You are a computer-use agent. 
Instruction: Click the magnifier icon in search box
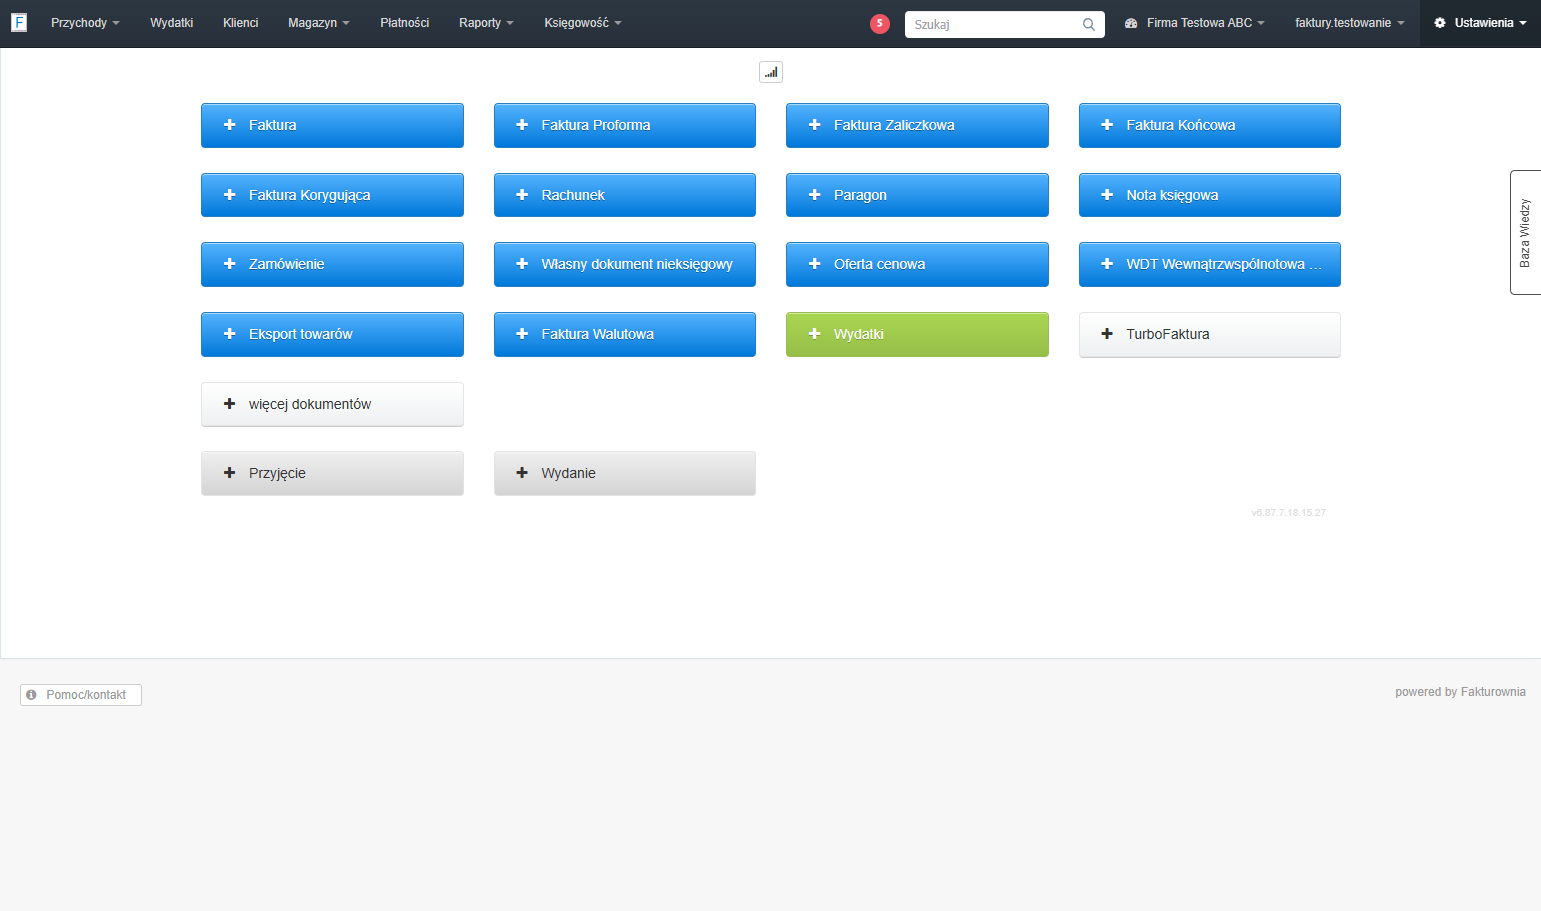[1089, 24]
